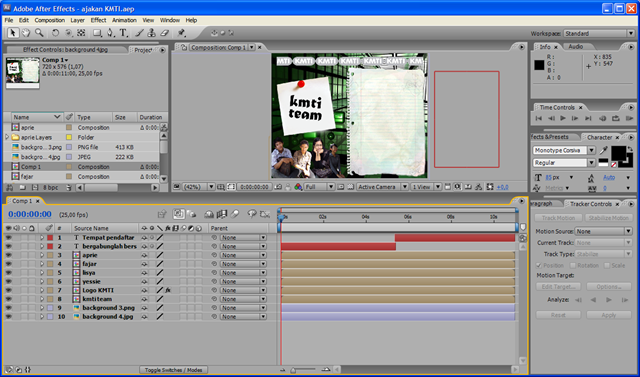Open the Composition menu

coord(49,20)
